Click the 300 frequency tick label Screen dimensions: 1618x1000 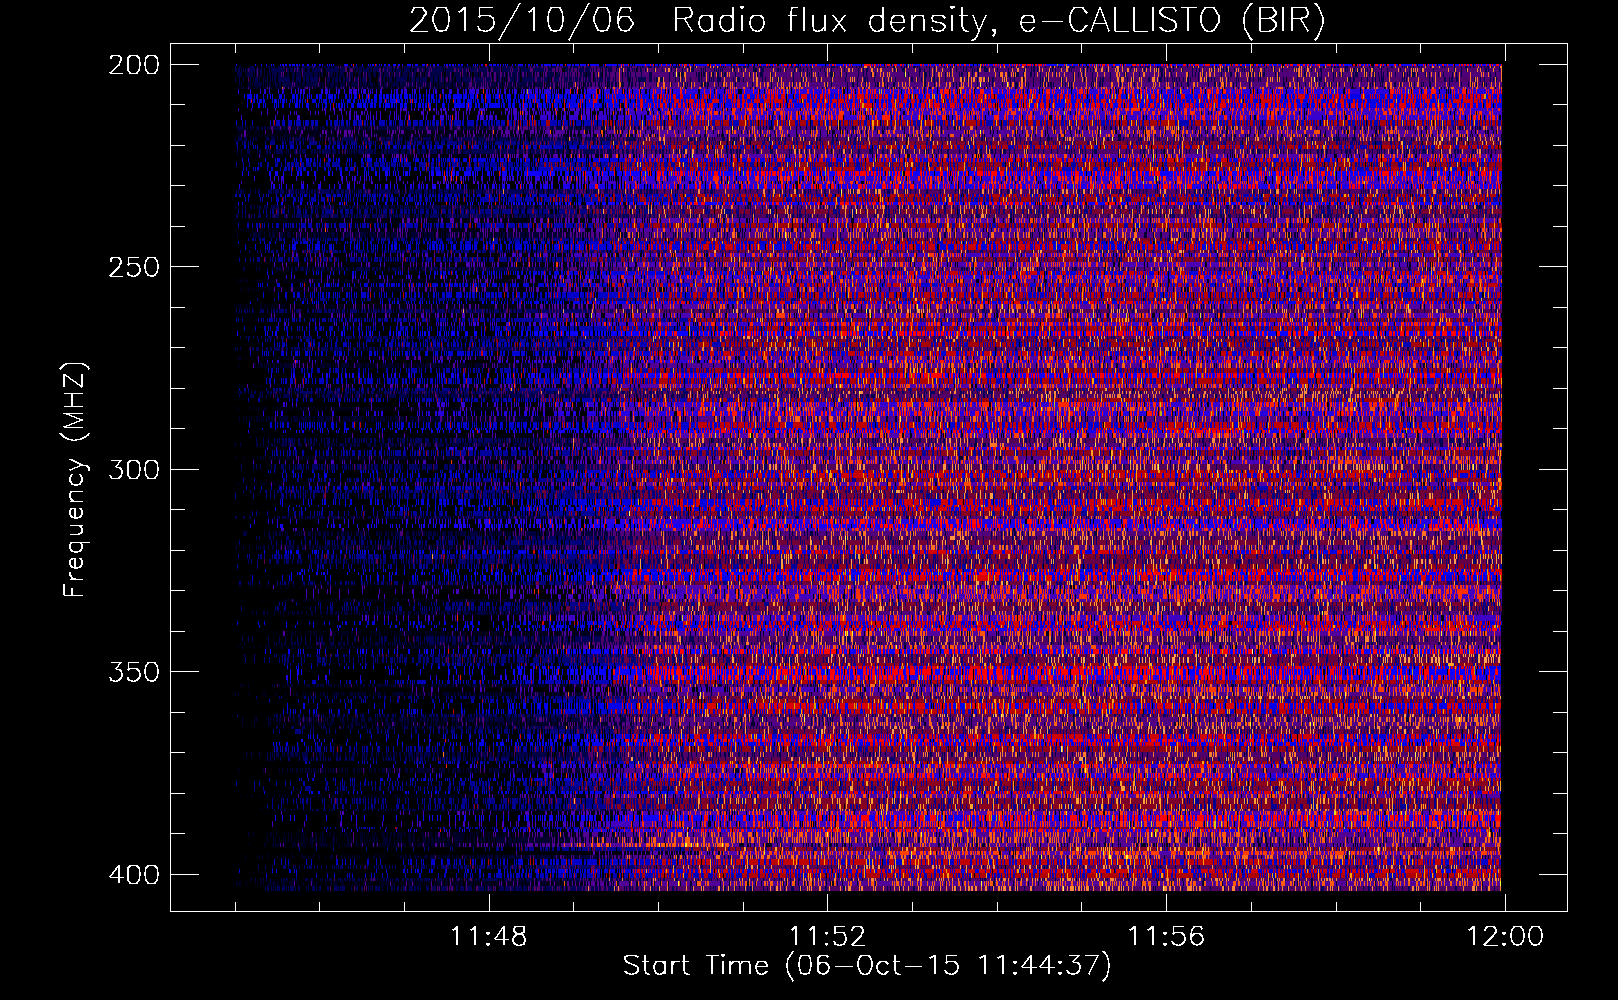tap(133, 469)
